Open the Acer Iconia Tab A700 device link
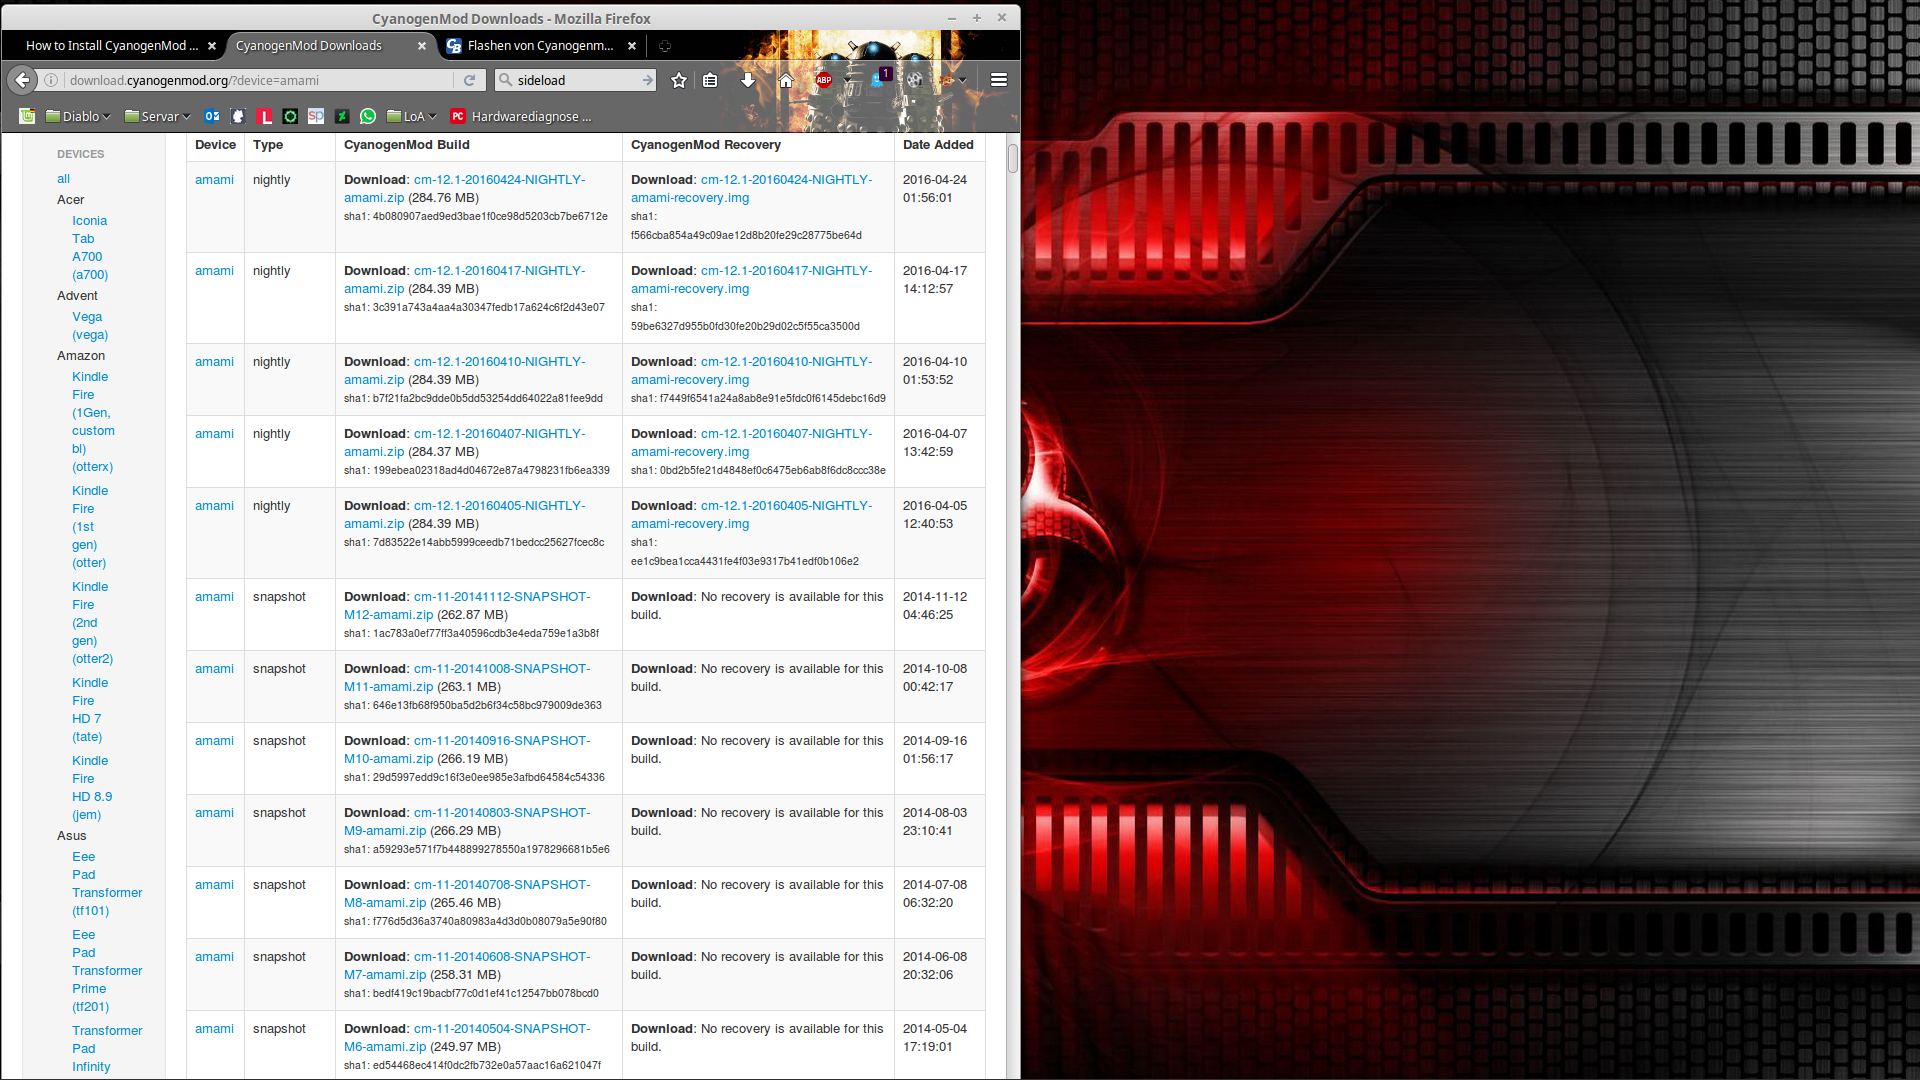 click(90, 248)
